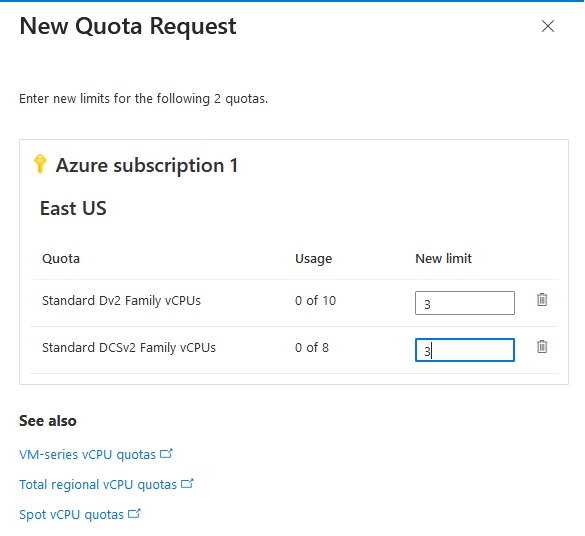Viewport: 585px width, 536px height.
Task: Delete the Standard Dv2 Family vCPUs quota row
Action: coord(542,300)
